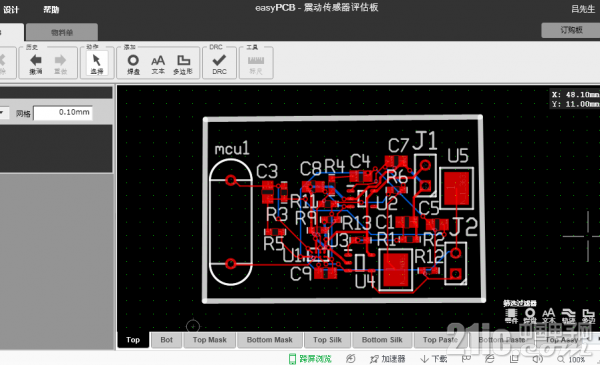Select the Text (文本) add tool
The height and width of the screenshot is (365, 600).
[158, 64]
